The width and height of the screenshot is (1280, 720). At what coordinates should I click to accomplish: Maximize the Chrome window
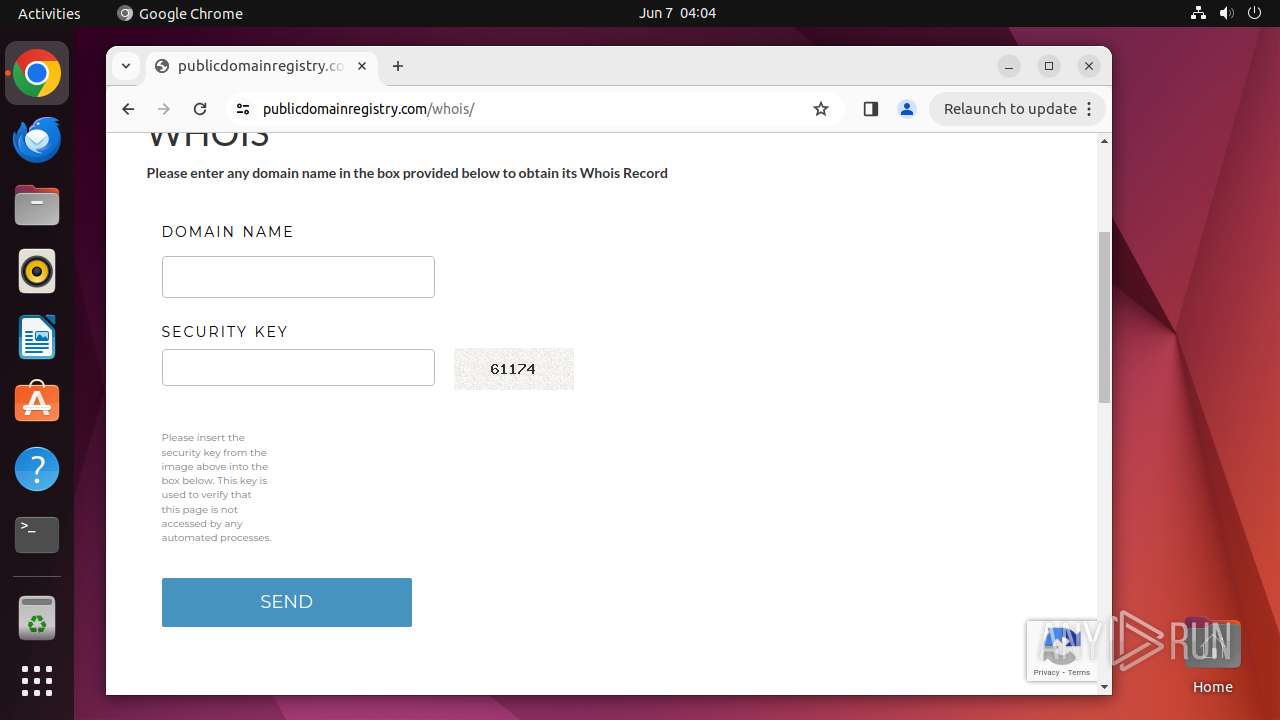1049,66
